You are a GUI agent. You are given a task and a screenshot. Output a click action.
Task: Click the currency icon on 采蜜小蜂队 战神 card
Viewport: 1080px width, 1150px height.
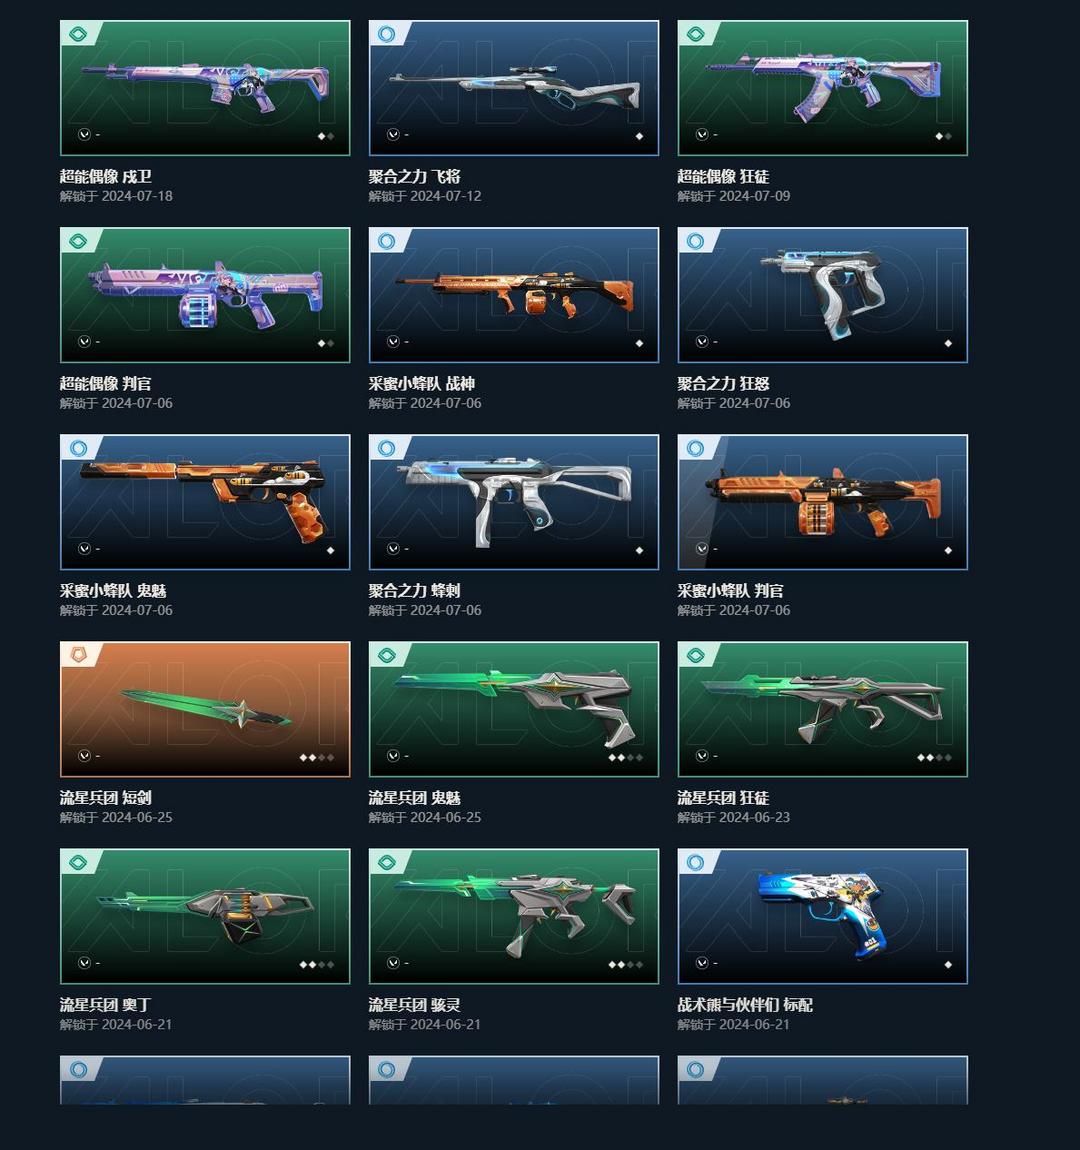[x=394, y=342]
